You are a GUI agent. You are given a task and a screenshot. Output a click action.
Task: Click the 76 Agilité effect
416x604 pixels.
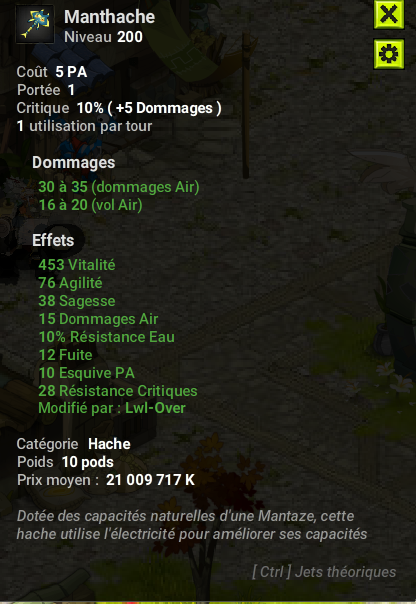tap(70, 283)
